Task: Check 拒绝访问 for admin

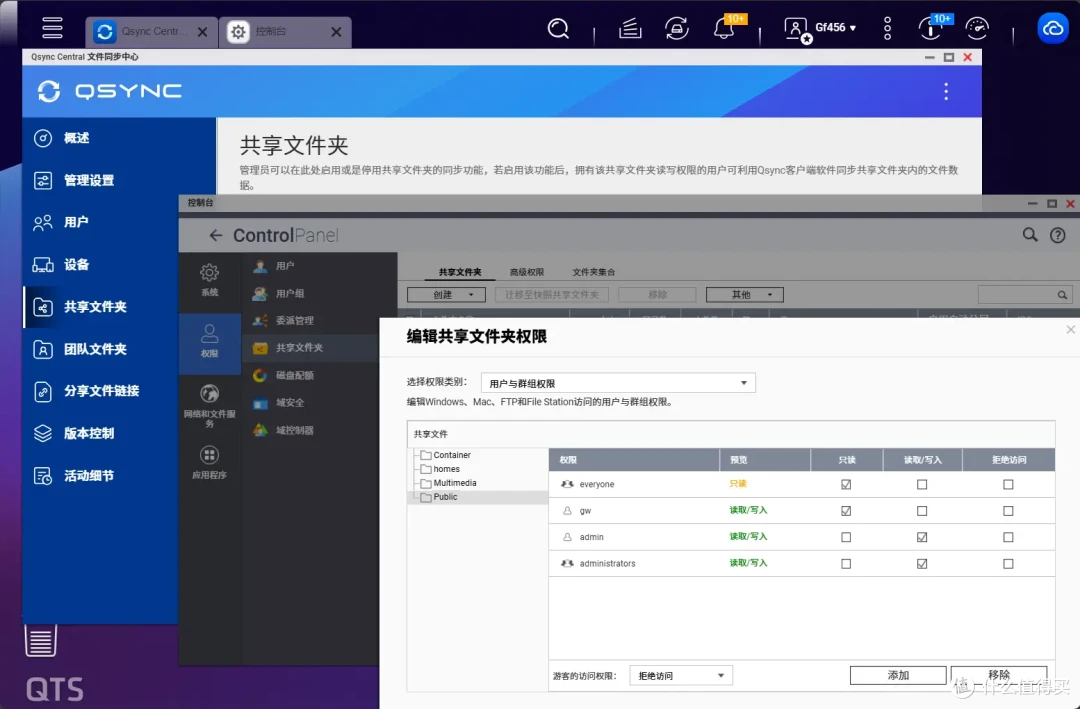Action: tap(1008, 537)
